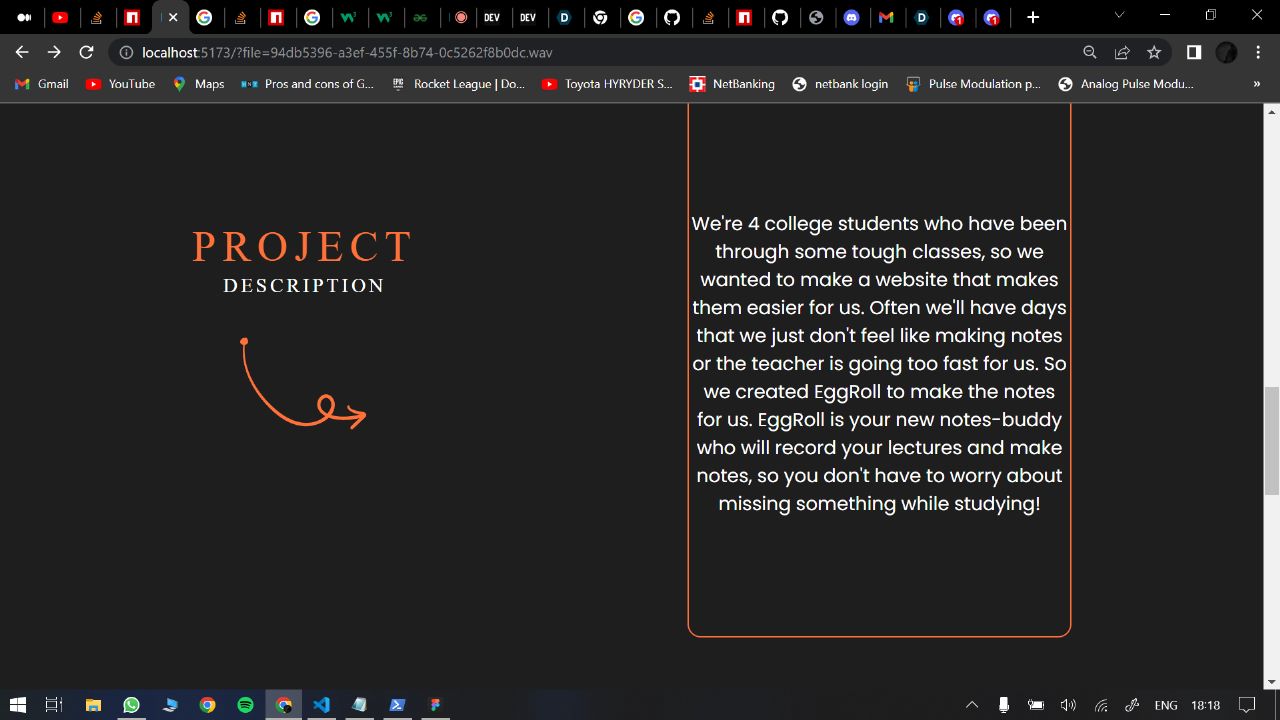Click the 'We're 4 college students' paragraph
Screen dimensions: 1280x720
879,363
